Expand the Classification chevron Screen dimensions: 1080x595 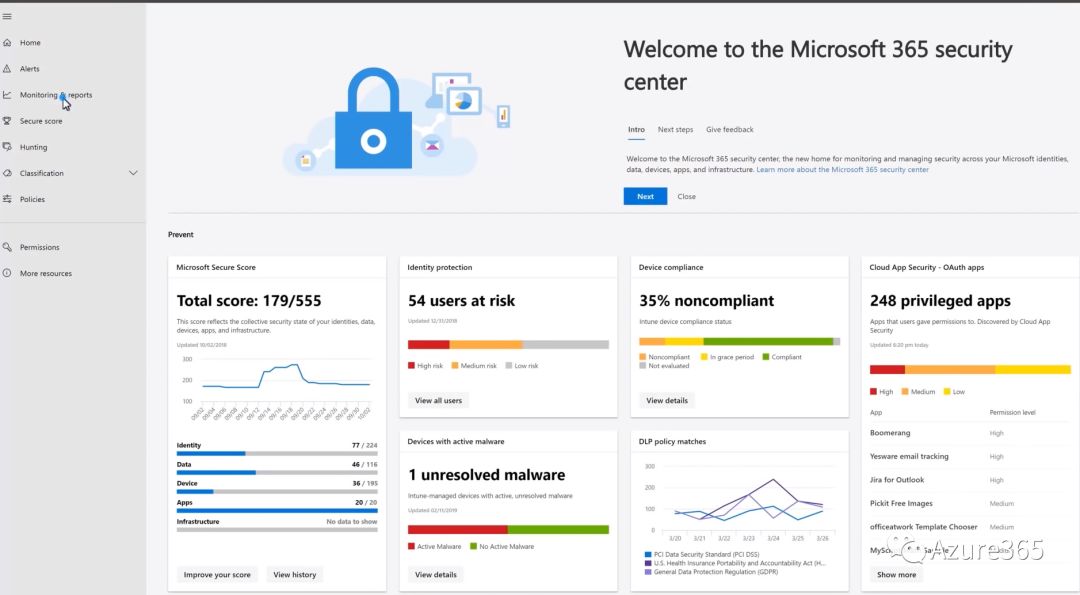134,173
